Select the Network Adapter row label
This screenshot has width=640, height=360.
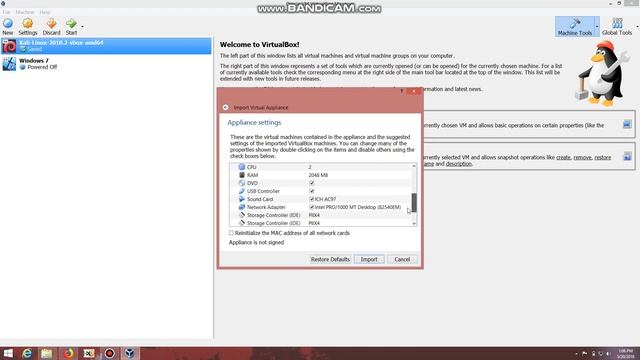[266, 207]
